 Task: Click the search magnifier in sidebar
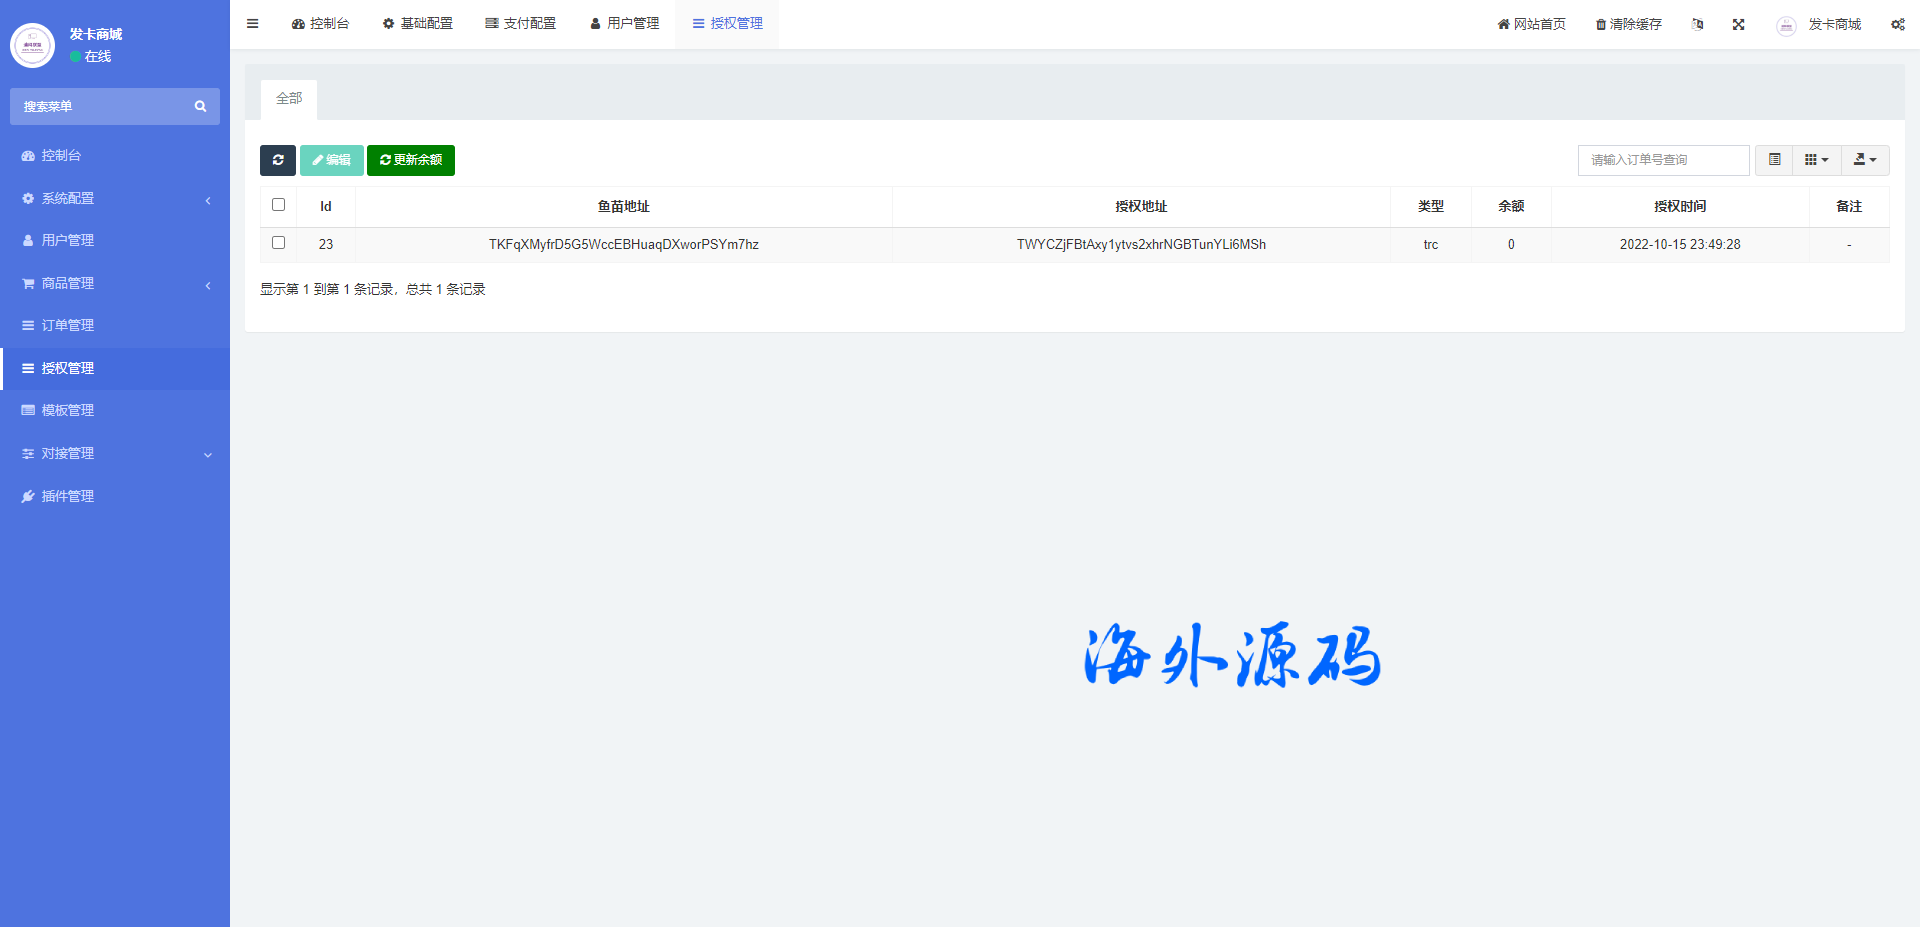coord(200,107)
